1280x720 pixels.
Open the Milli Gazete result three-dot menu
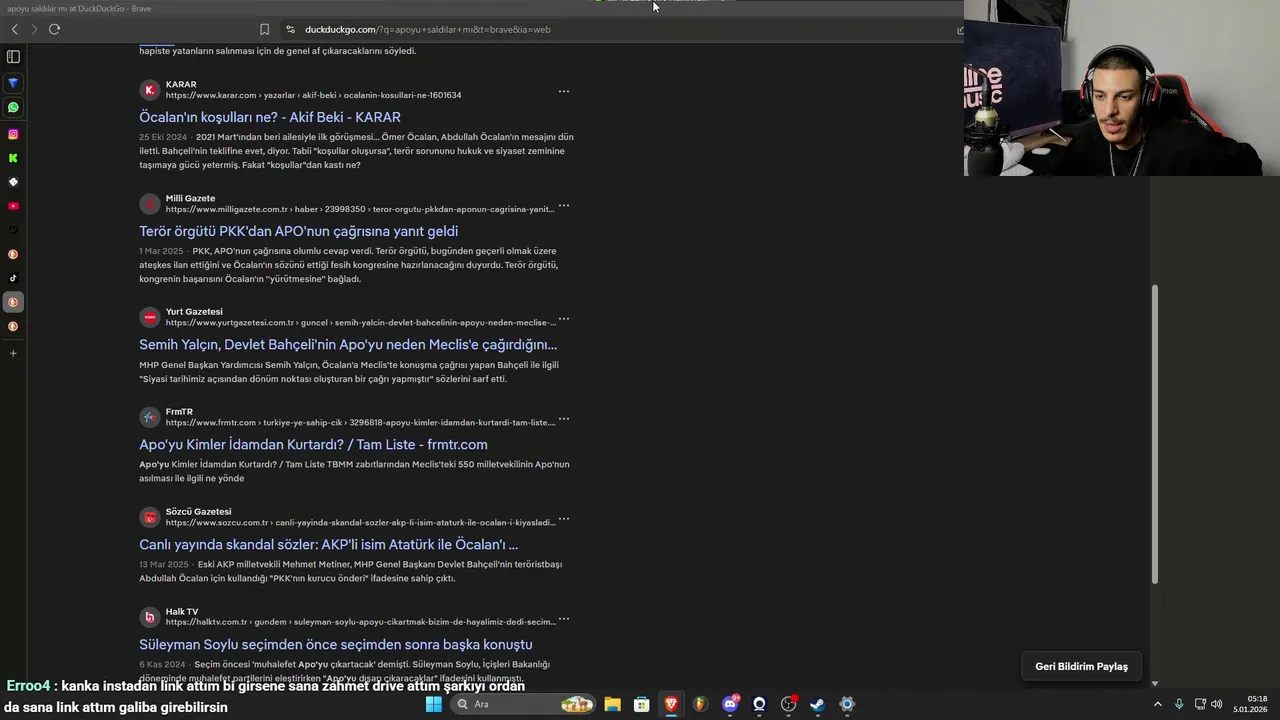[564, 205]
